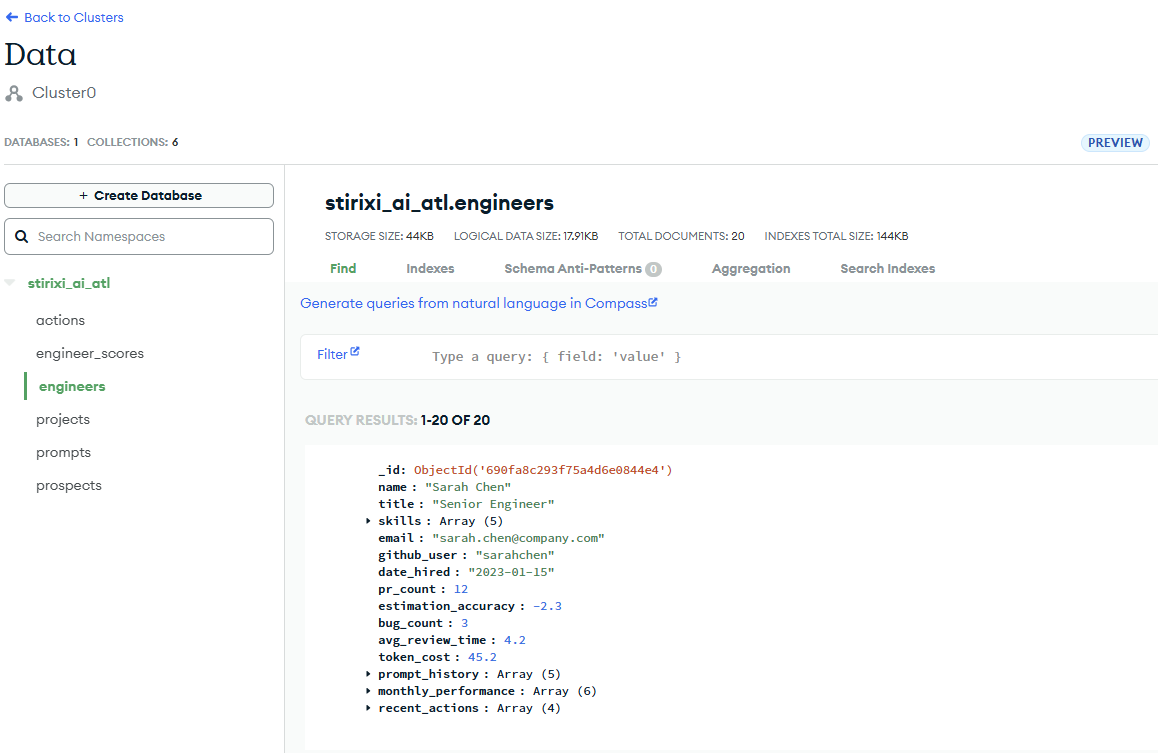
Task: Click the ObjectId value of the document
Action: pos(543,470)
